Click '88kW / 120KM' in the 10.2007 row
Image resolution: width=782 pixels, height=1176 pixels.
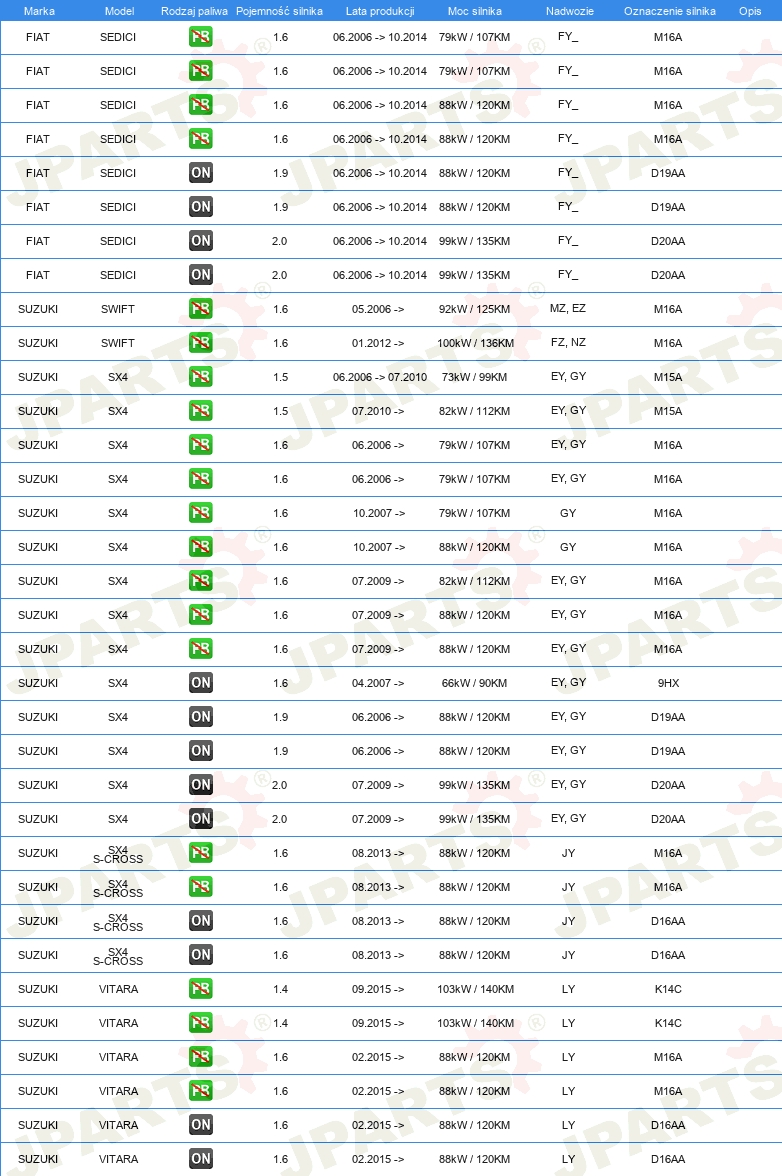[474, 547]
